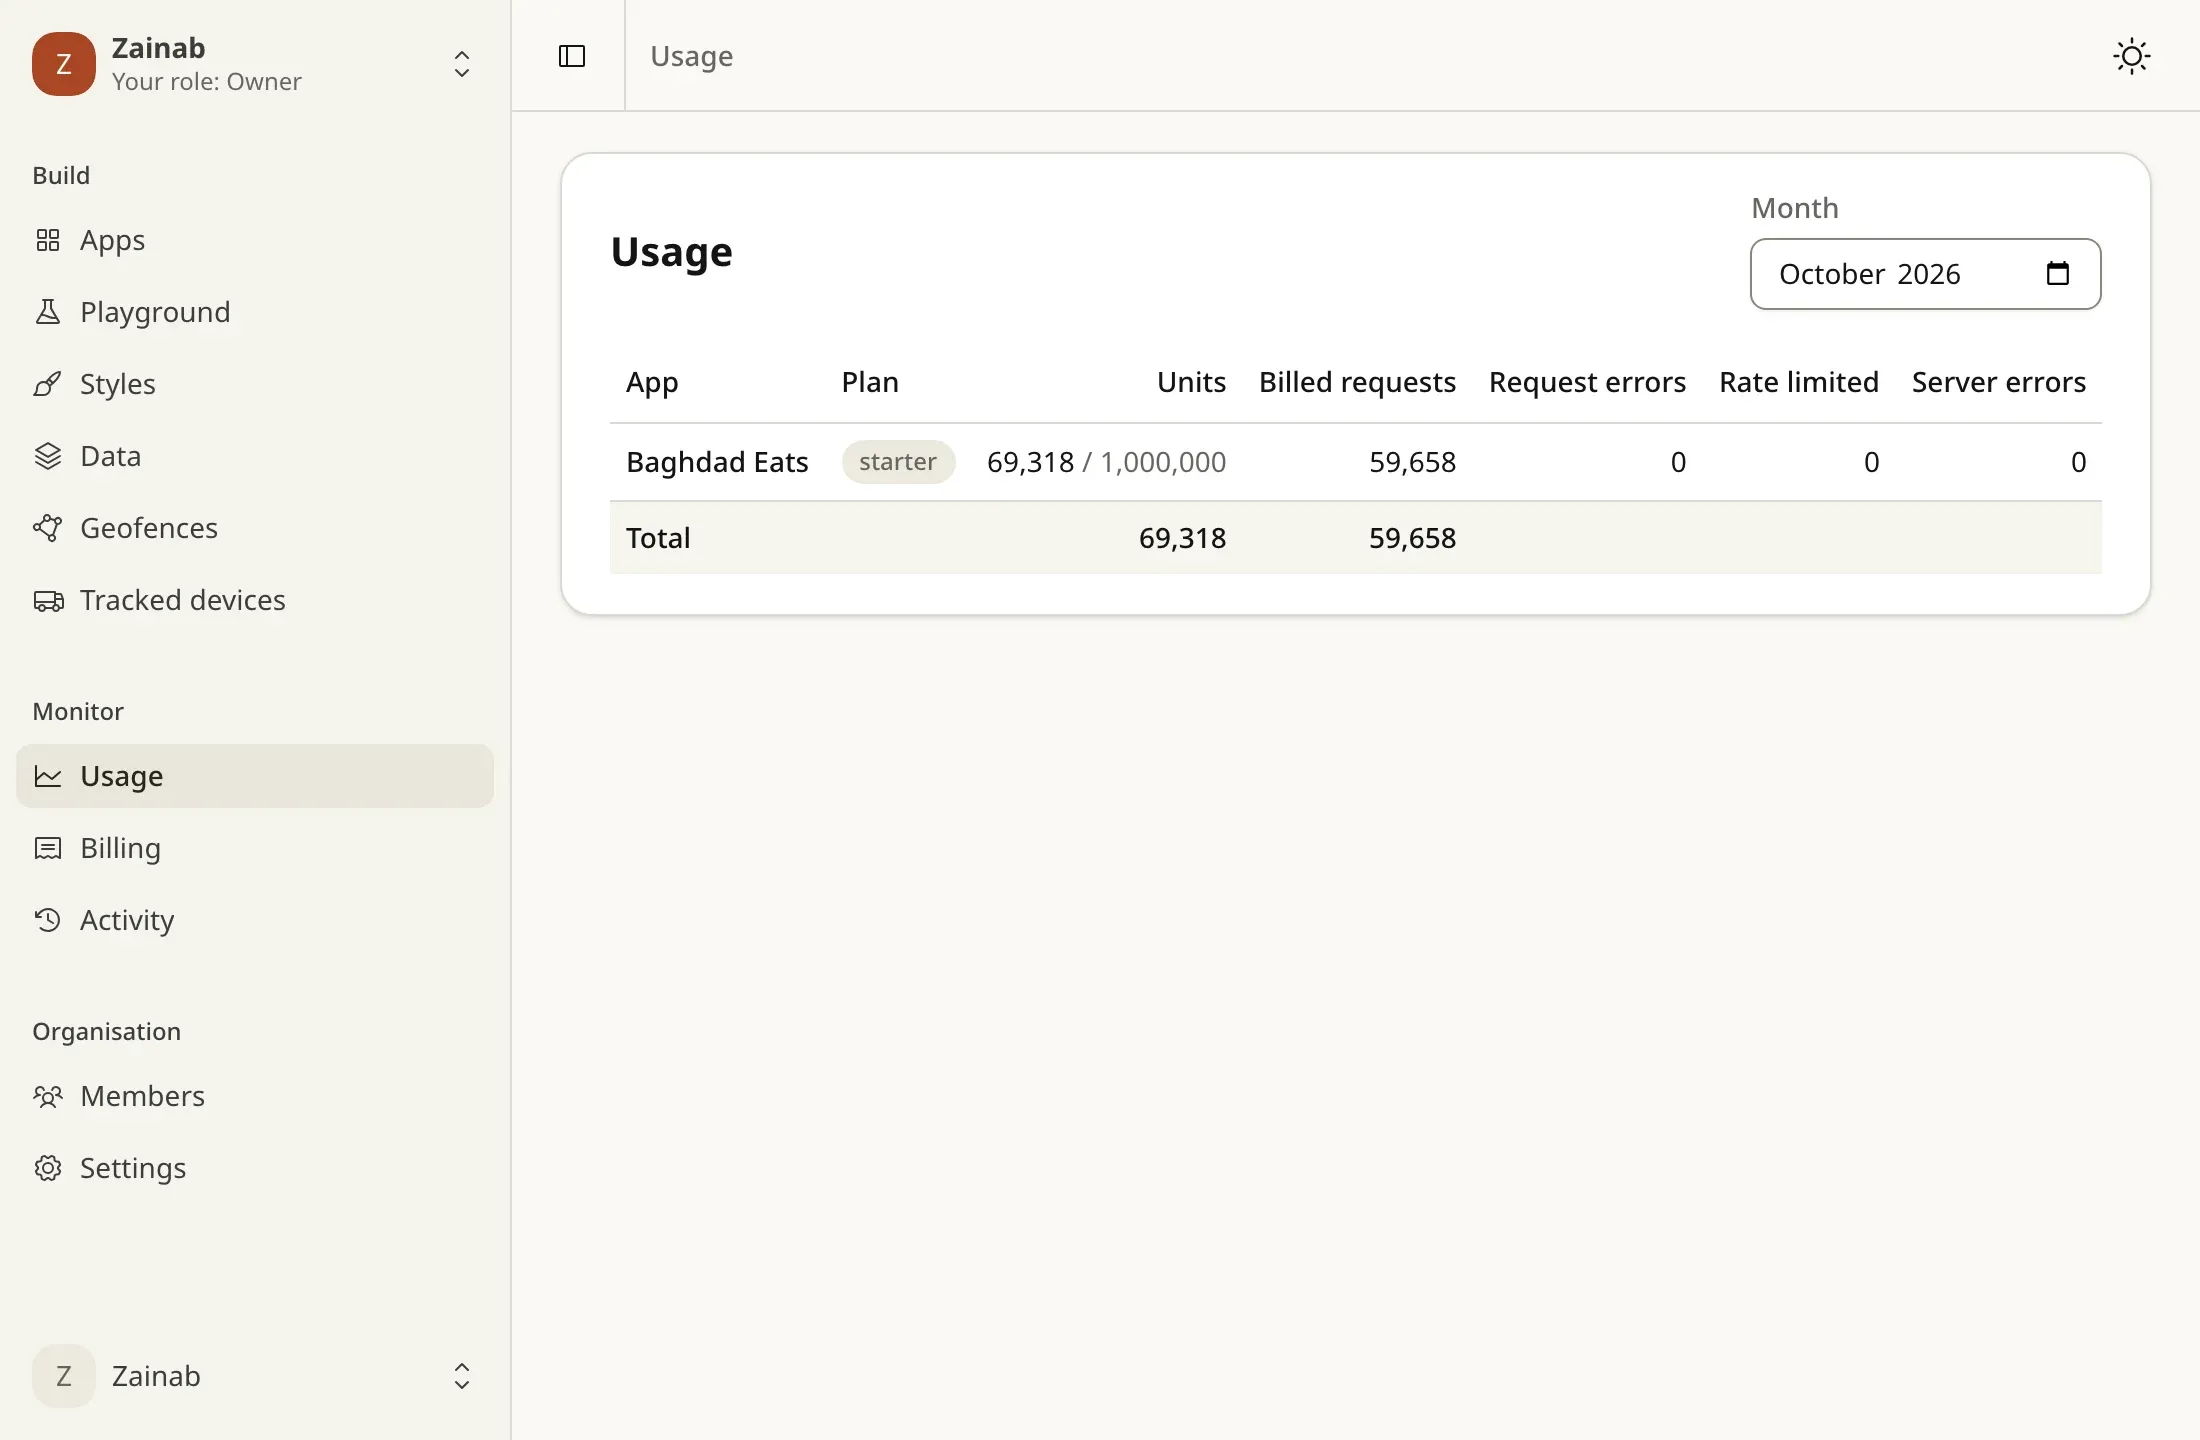Select the Tracked devices truck icon

click(48, 600)
